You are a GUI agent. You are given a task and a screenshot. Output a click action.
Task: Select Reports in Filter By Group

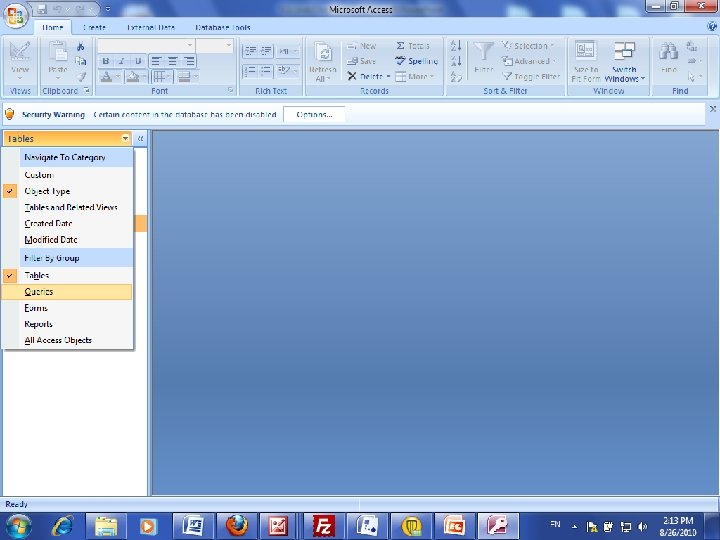(x=68, y=324)
